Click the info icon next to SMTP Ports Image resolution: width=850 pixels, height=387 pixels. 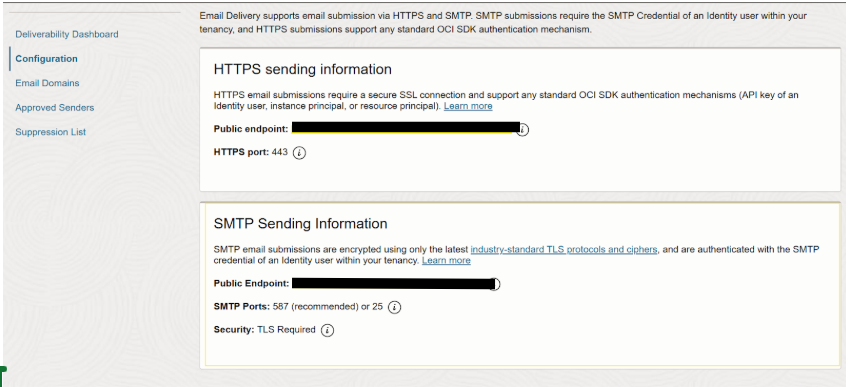click(395, 307)
